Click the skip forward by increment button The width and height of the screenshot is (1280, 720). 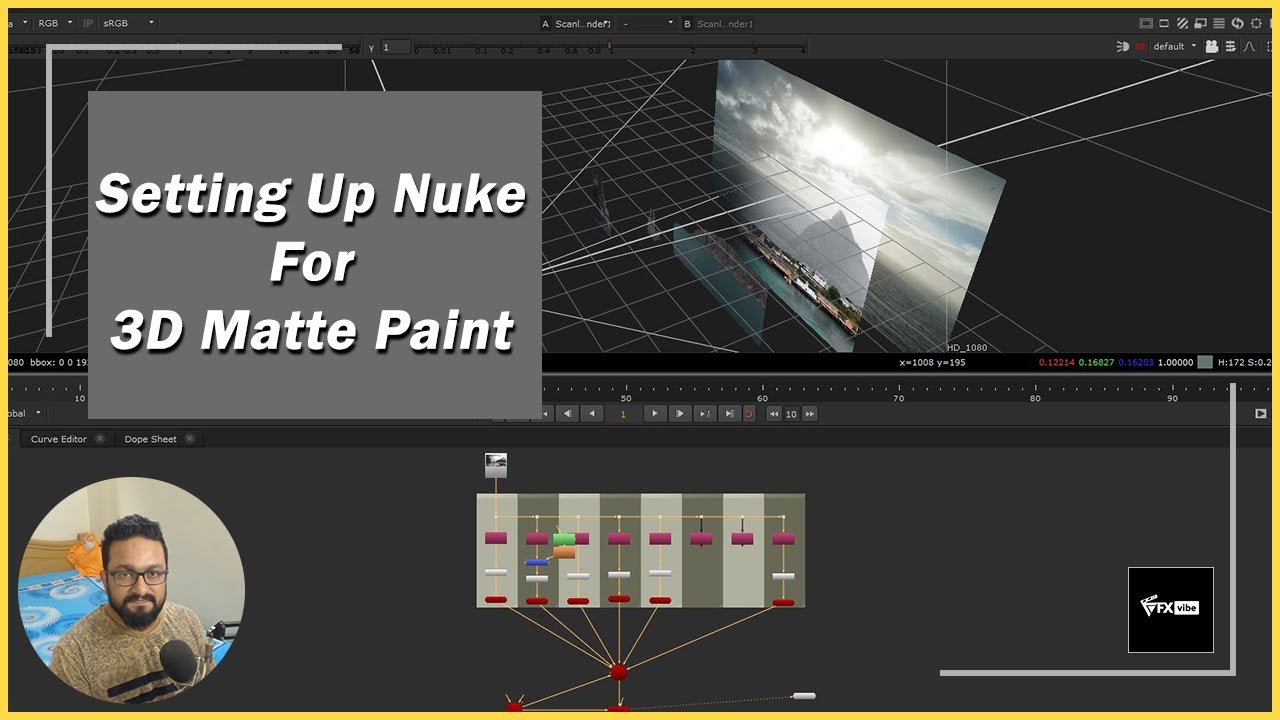[x=810, y=414]
